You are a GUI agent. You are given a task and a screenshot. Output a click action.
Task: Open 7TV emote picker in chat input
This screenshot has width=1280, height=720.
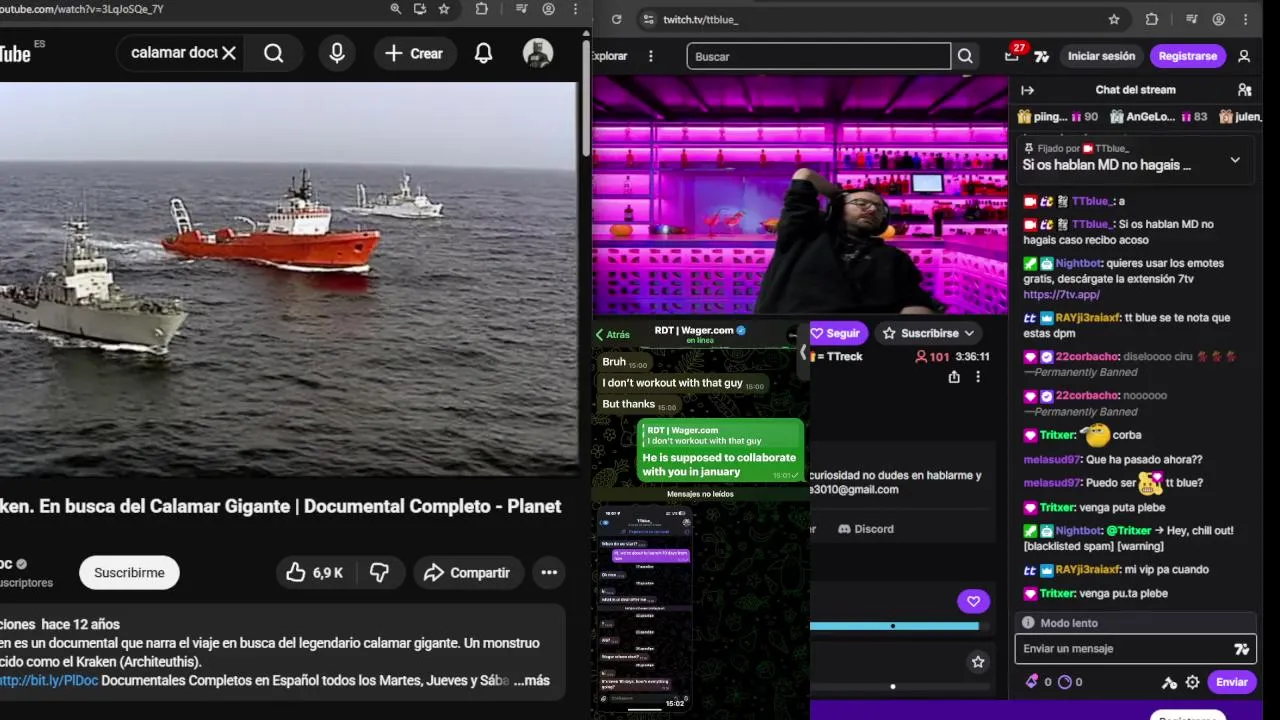click(1241, 649)
